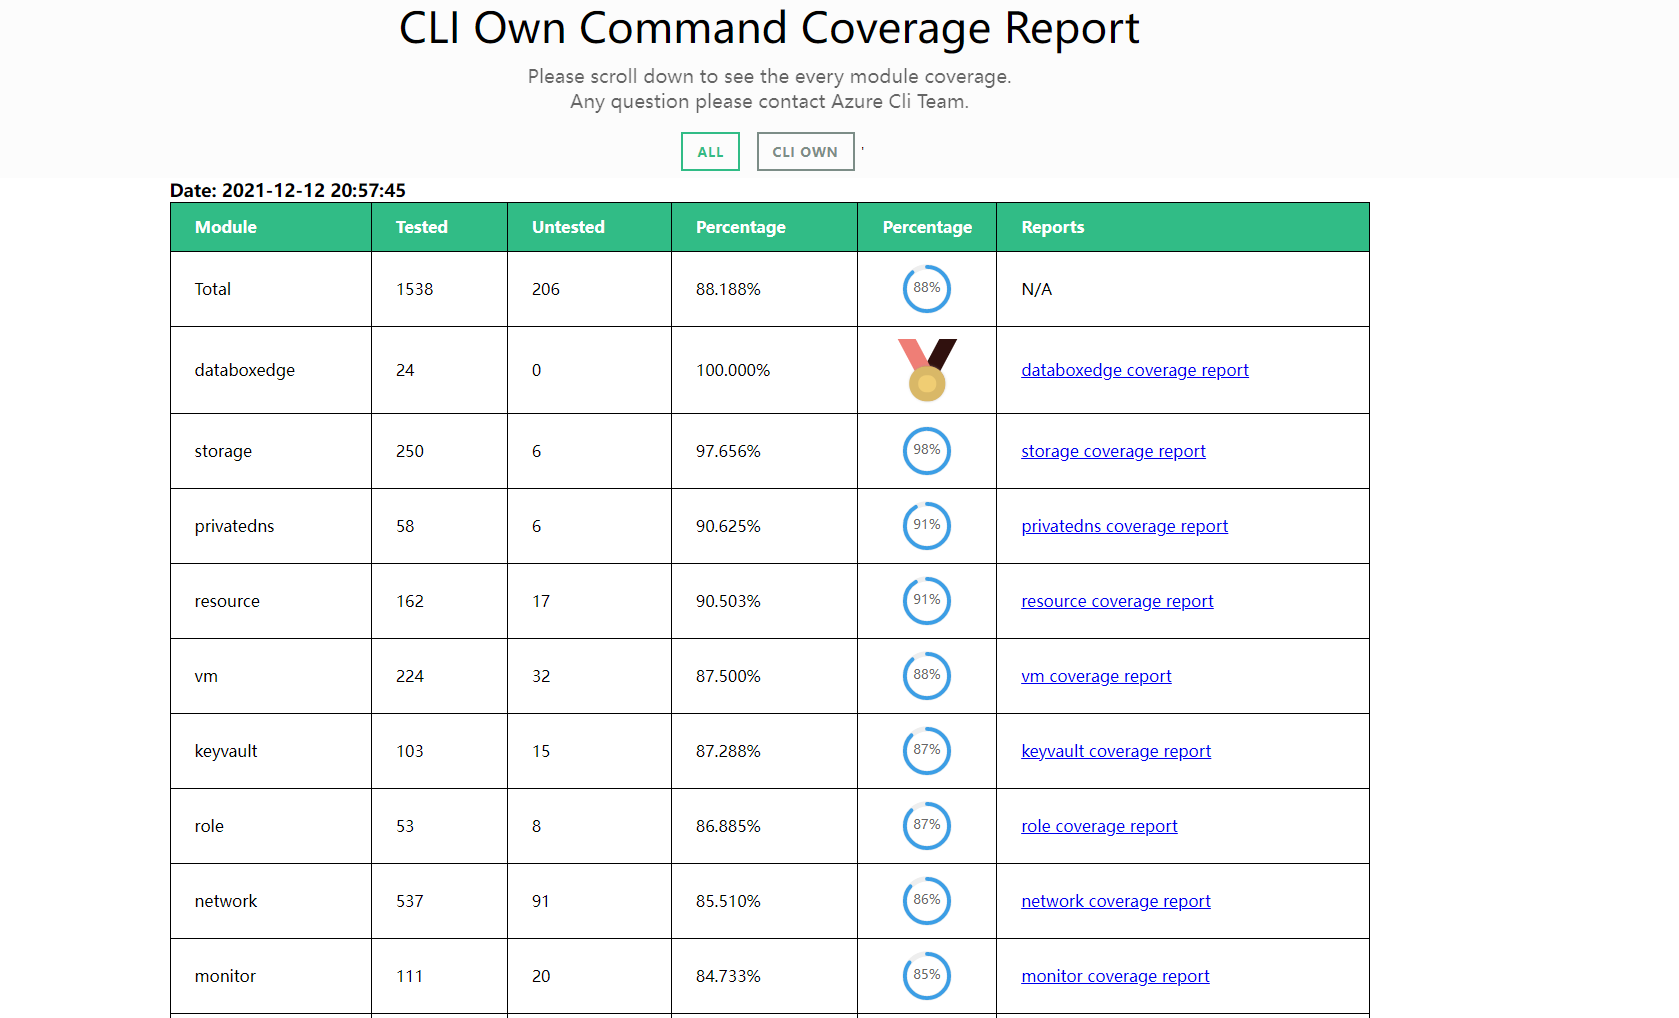Screen dimensions: 1679x1018
Task: Click the CLI OWN filter button
Action: (x=805, y=152)
